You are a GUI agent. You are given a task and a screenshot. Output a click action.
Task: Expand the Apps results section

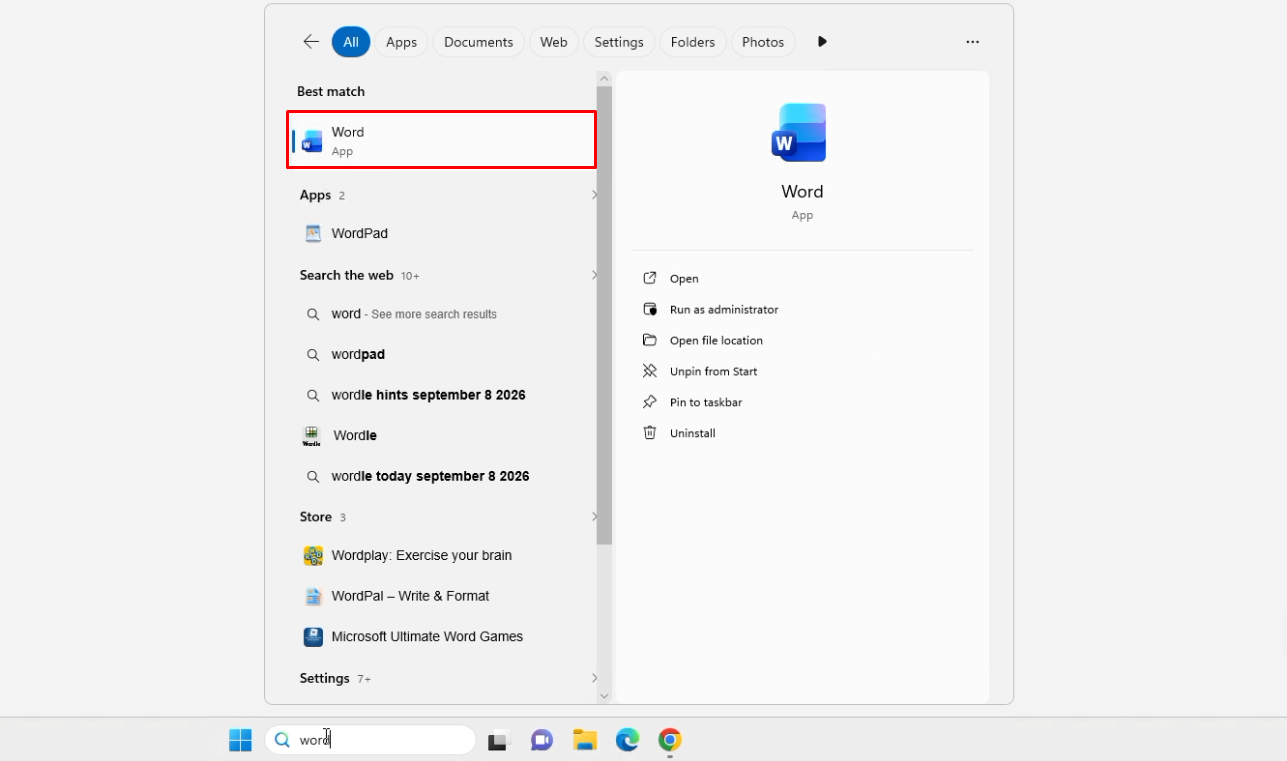594,195
